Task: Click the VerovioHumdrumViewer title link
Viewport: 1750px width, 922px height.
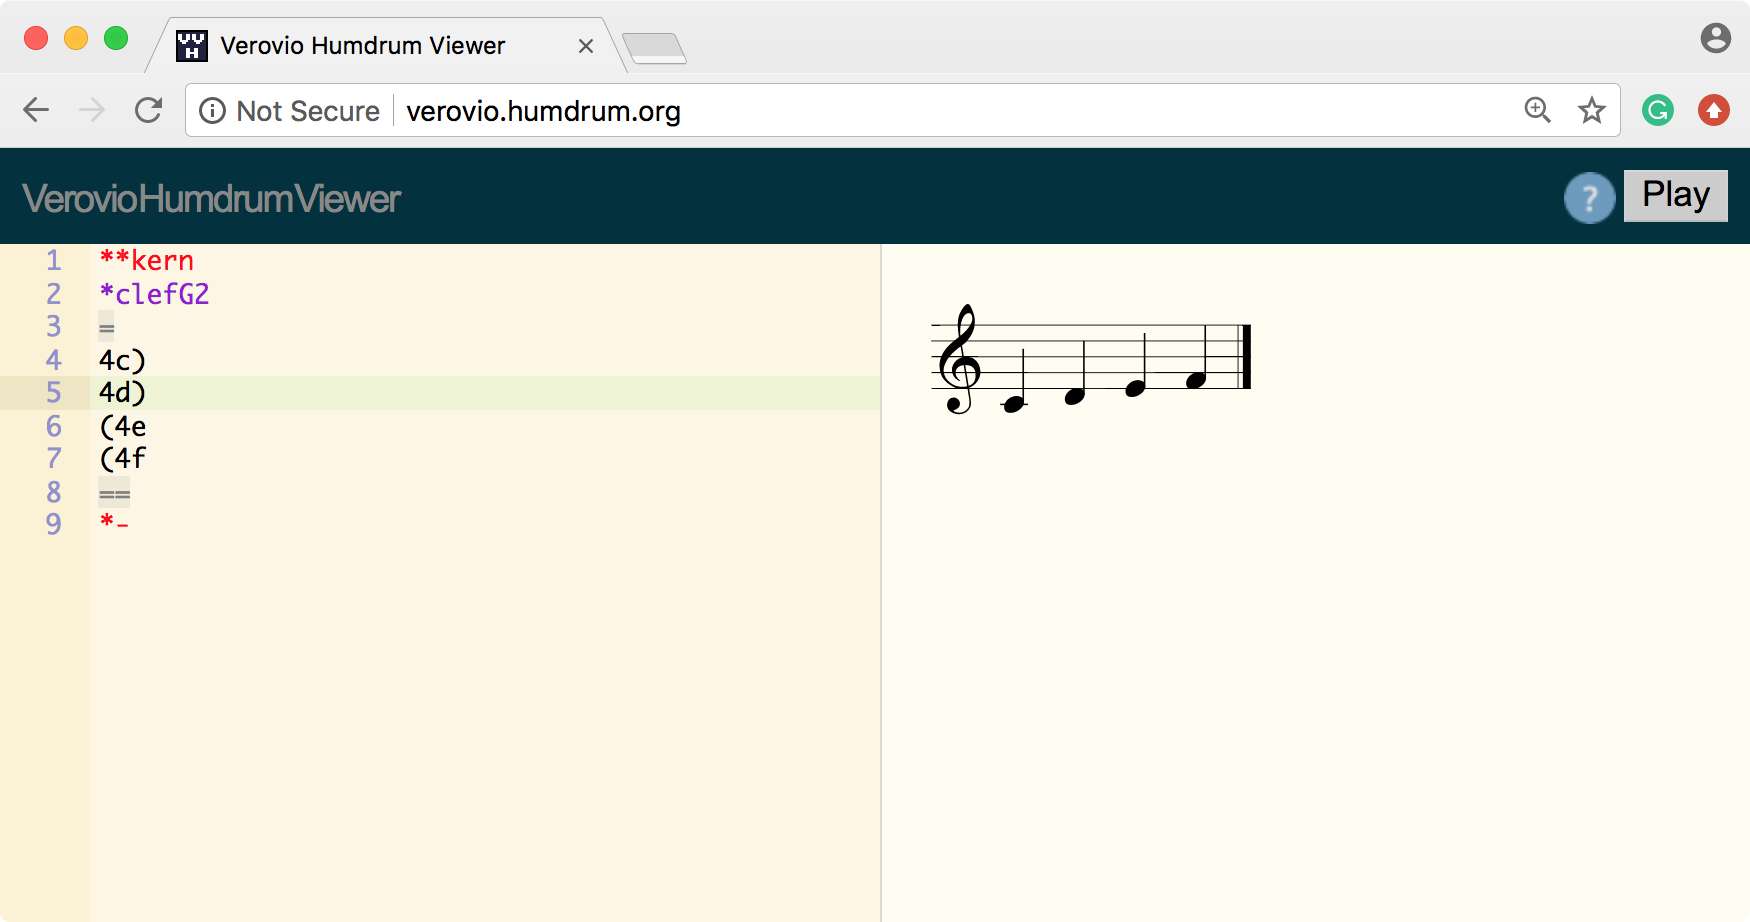Action: pyautogui.click(x=210, y=197)
